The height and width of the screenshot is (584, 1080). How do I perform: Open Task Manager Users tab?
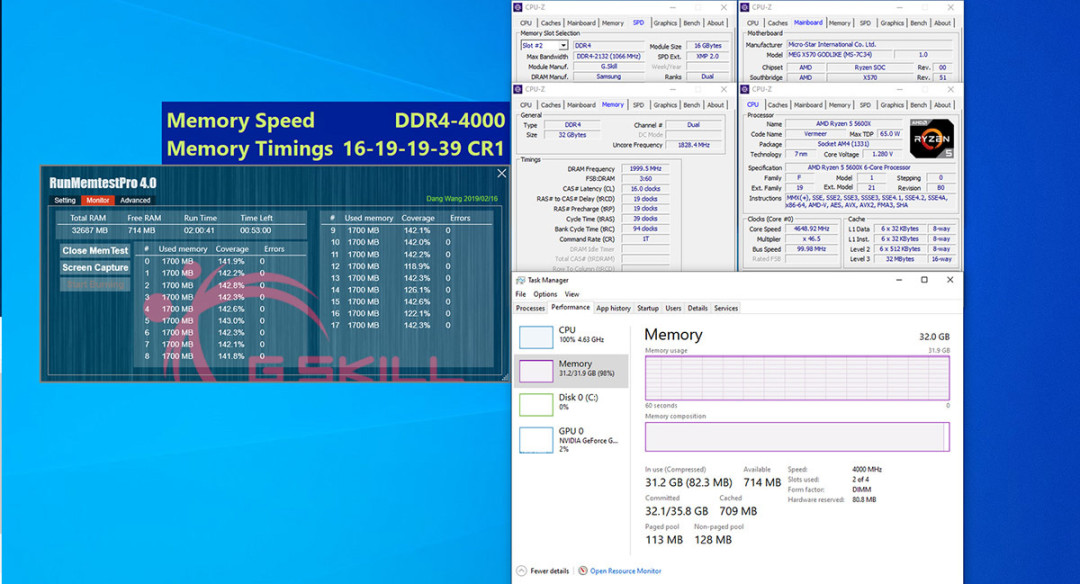point(673,309)
